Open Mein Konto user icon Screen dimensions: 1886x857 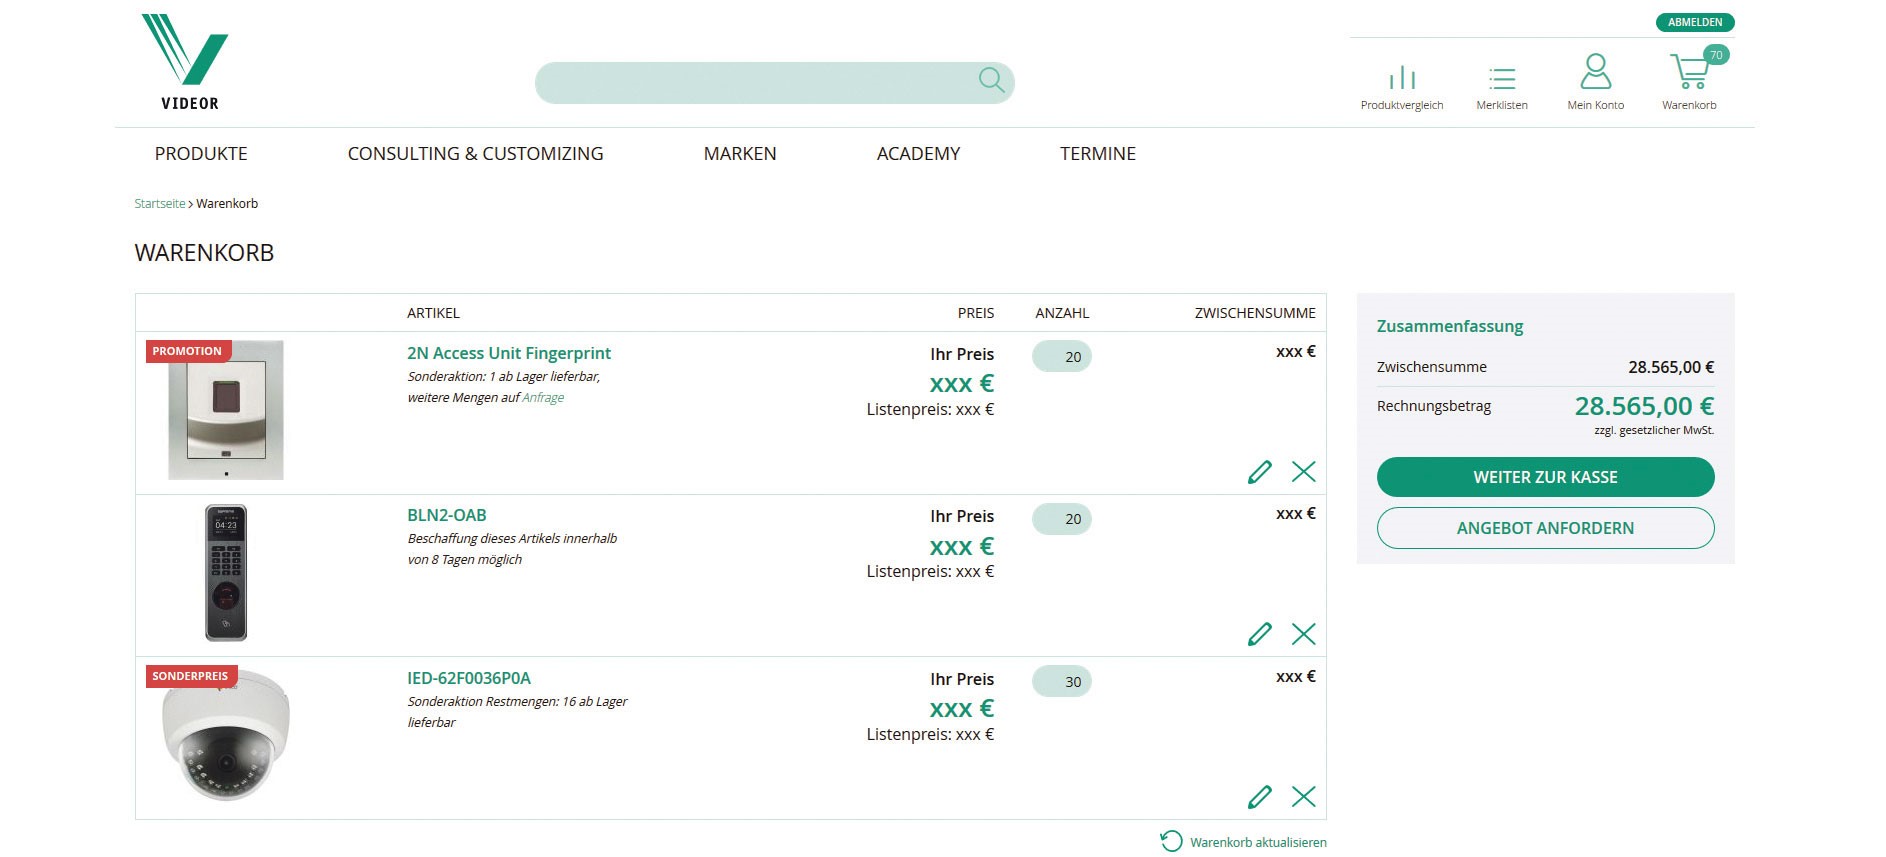point(1595,71)
